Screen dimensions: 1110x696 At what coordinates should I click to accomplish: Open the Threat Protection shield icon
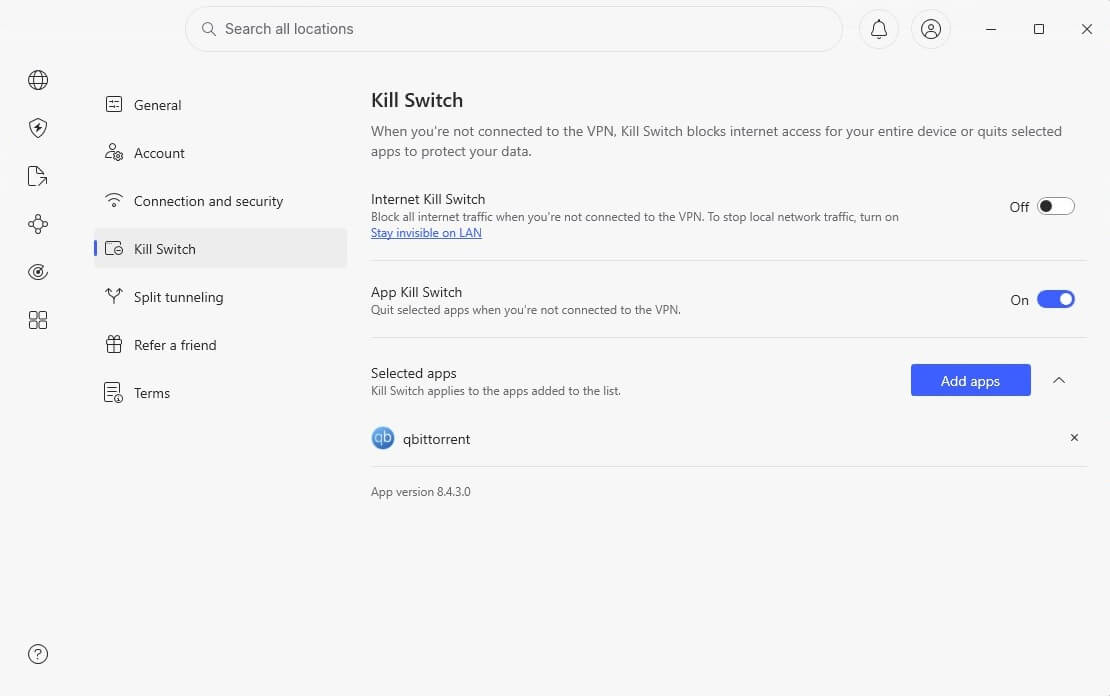coord(38,128)
